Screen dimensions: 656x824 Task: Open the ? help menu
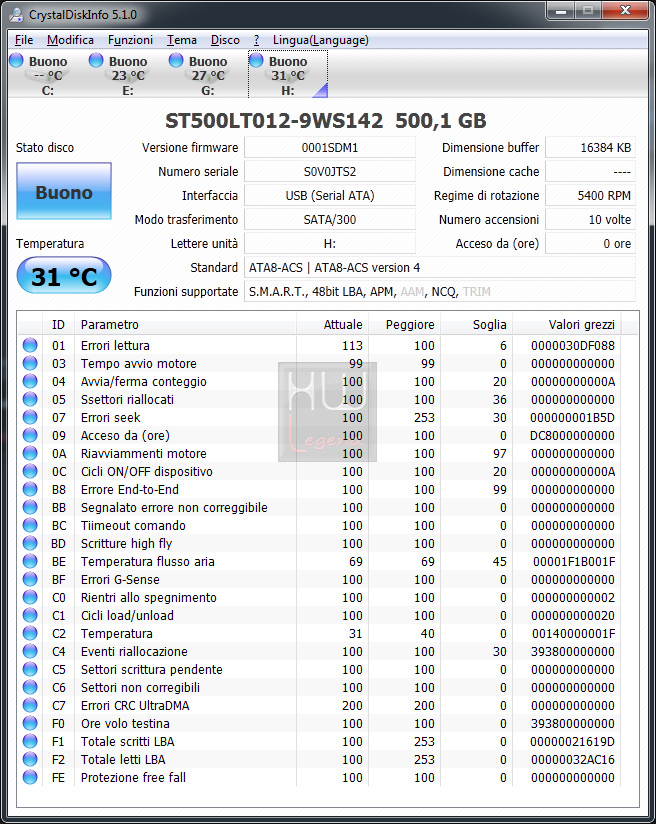[256, 40]
